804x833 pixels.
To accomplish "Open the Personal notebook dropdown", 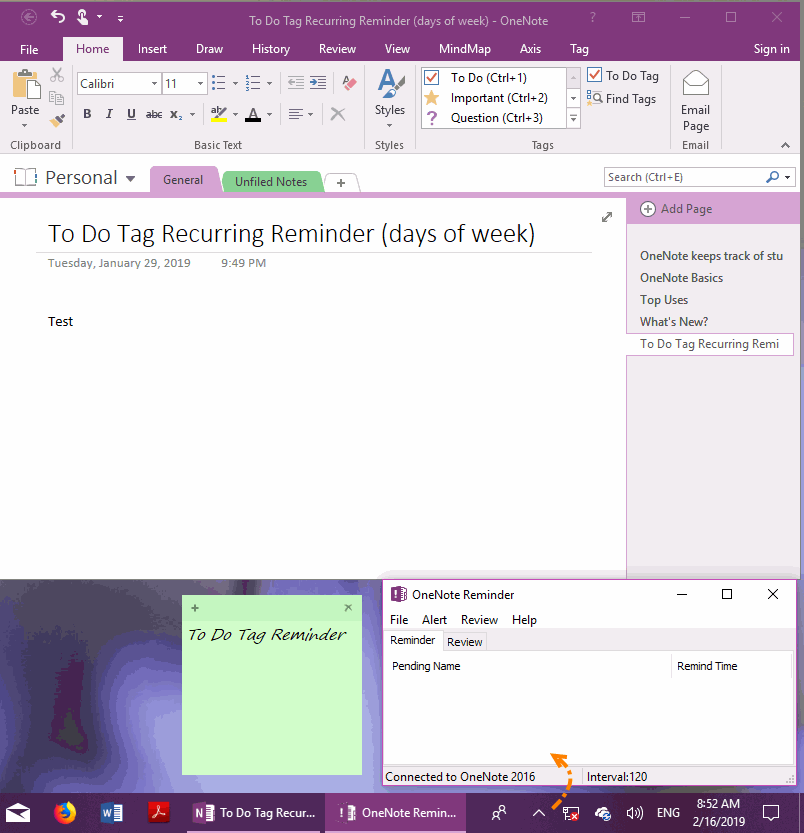I will (x=130, y=178).
